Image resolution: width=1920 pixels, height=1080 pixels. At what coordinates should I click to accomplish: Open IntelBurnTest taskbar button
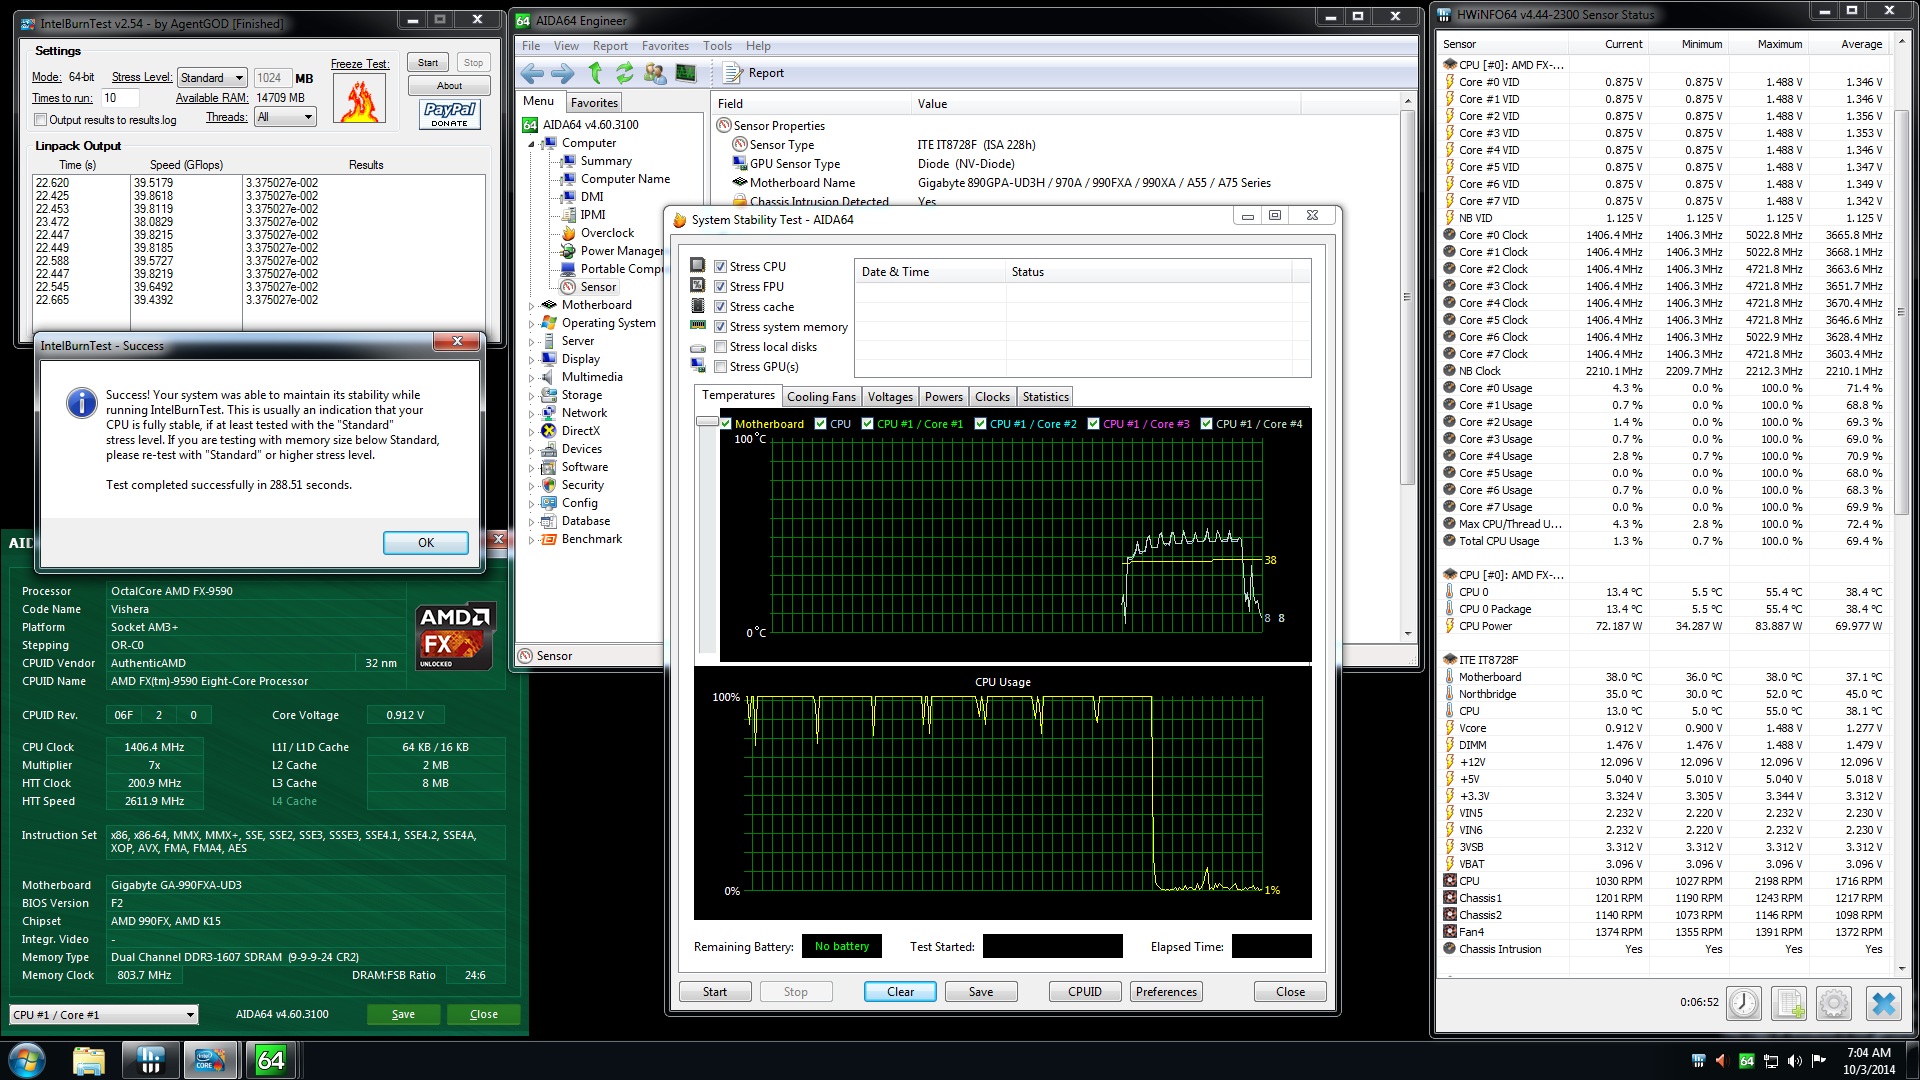tap(210, 1060)
